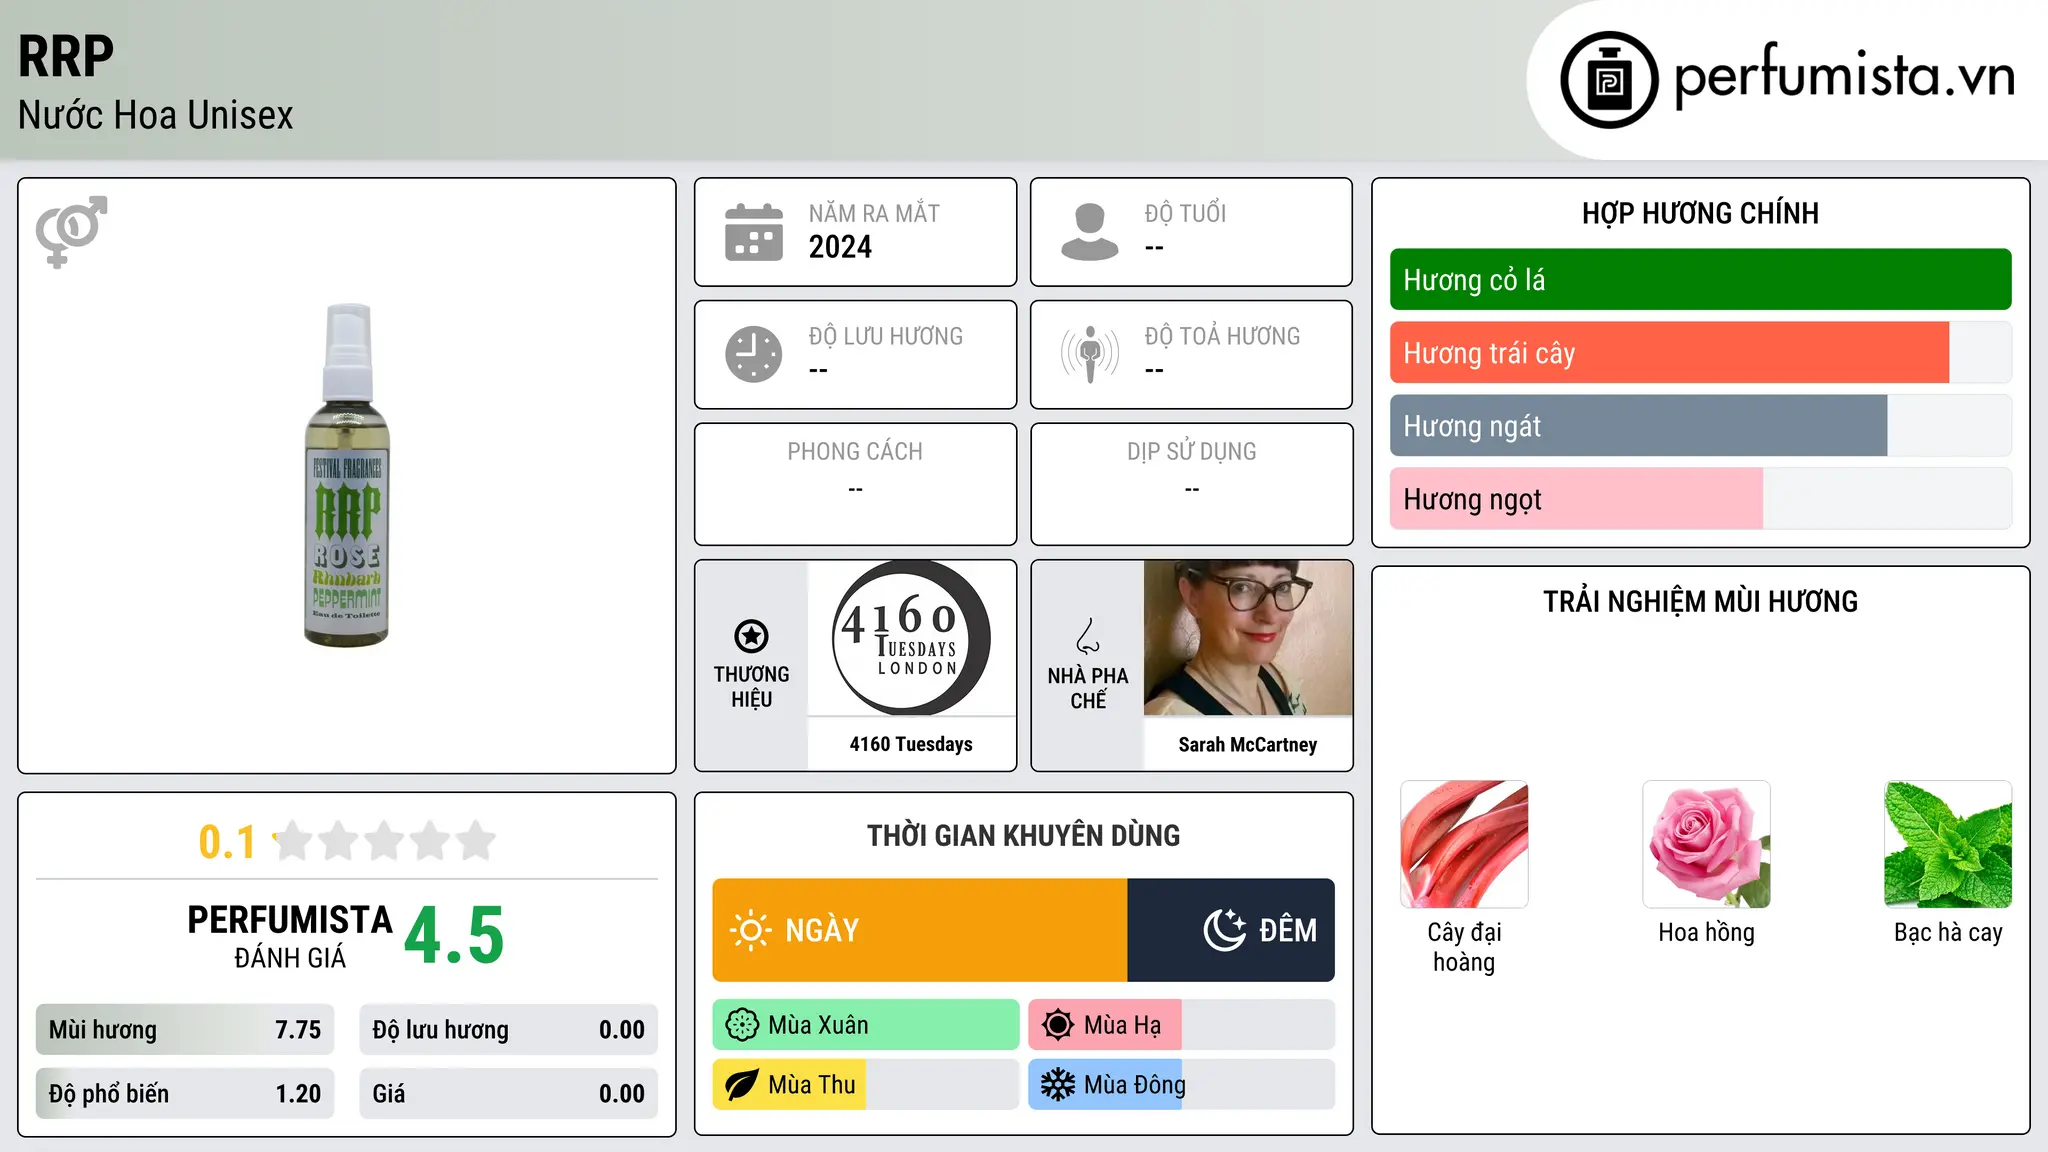Click the RRP product title
This screenshot has height=1152, width=2048.
[x=66, y=56]
